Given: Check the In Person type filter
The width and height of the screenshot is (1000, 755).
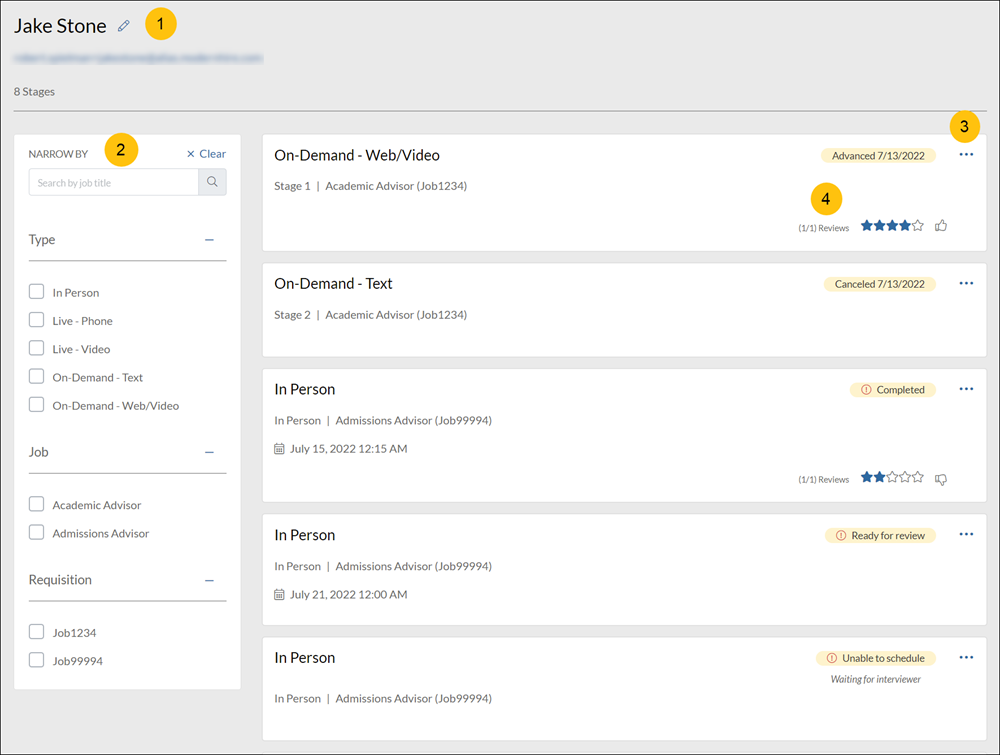Looking at the screenshot, I should coord(37,292).
